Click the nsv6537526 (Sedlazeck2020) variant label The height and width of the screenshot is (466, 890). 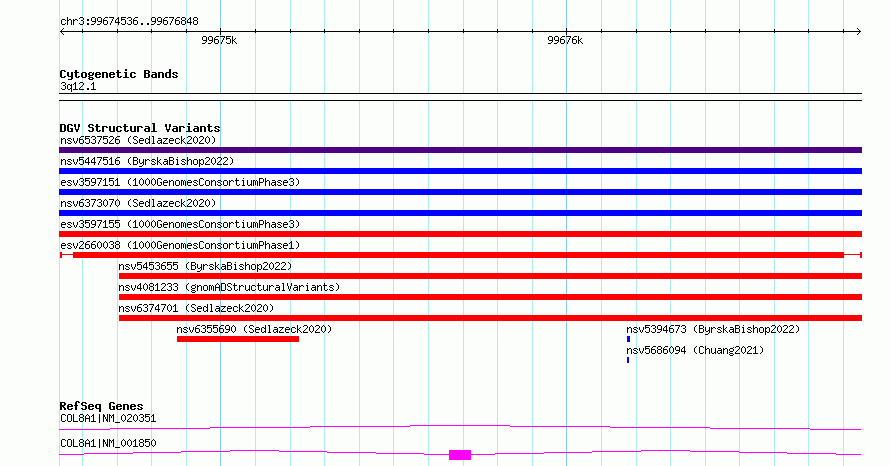coord(138,140)
